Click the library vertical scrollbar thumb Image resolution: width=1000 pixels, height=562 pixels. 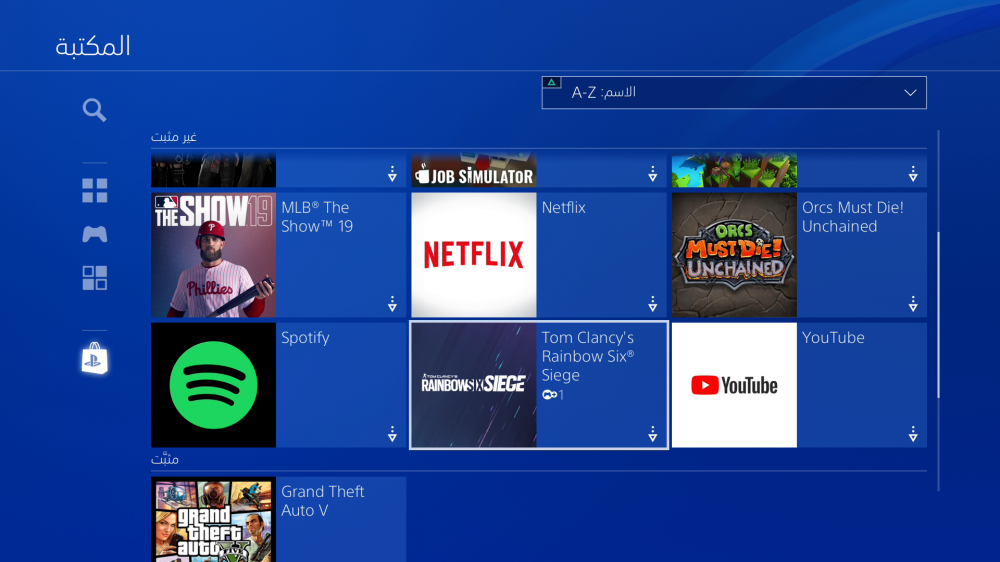coord(938,316)
